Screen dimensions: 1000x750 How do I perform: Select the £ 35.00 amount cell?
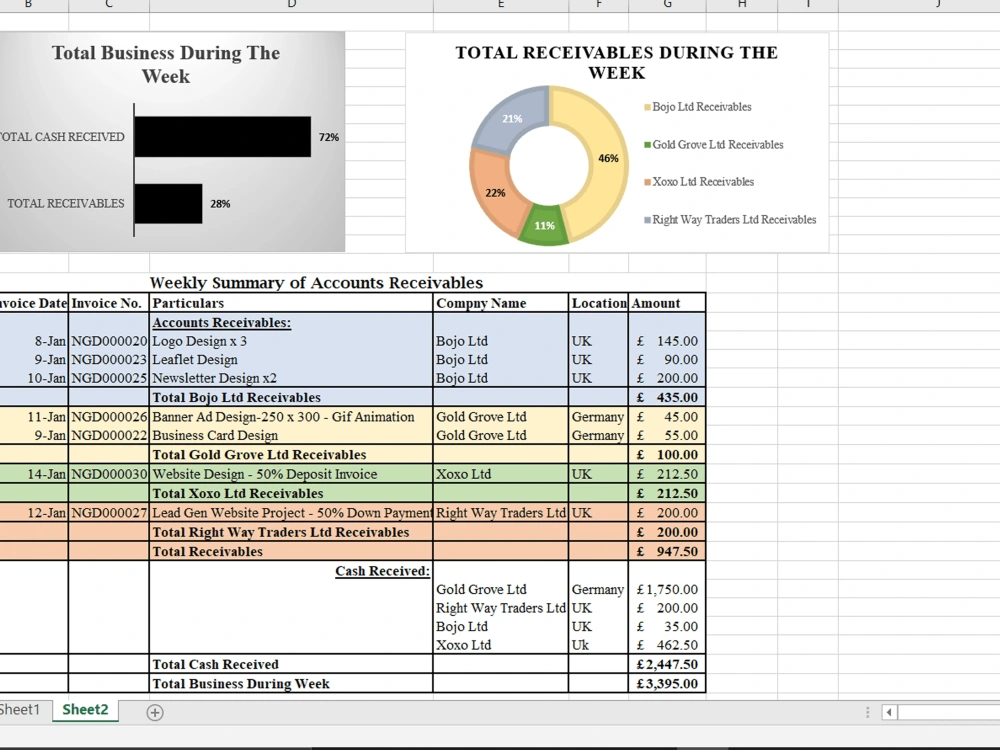(667, 627)
